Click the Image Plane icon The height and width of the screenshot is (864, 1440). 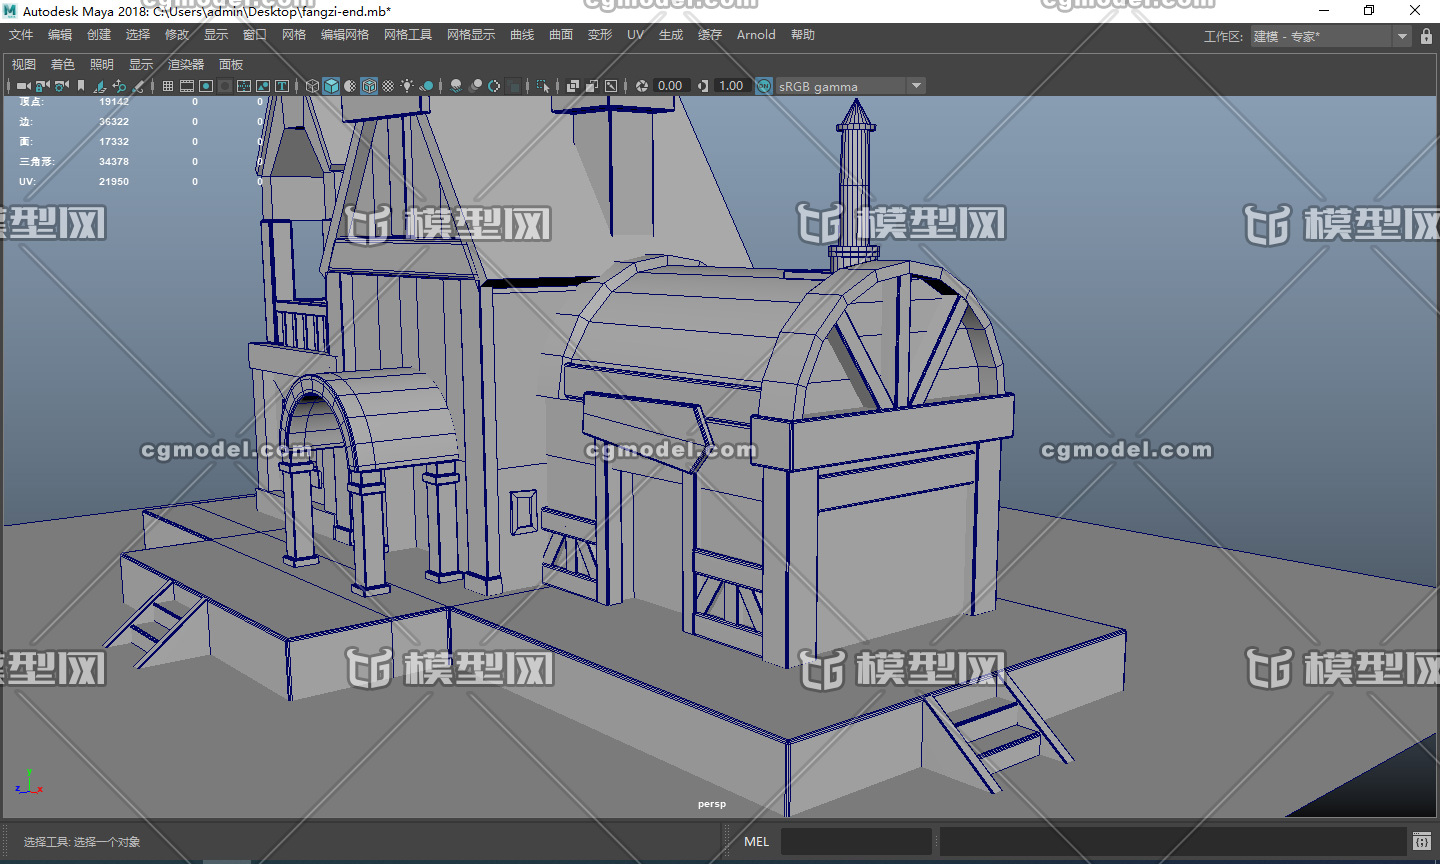click(100, 86)
